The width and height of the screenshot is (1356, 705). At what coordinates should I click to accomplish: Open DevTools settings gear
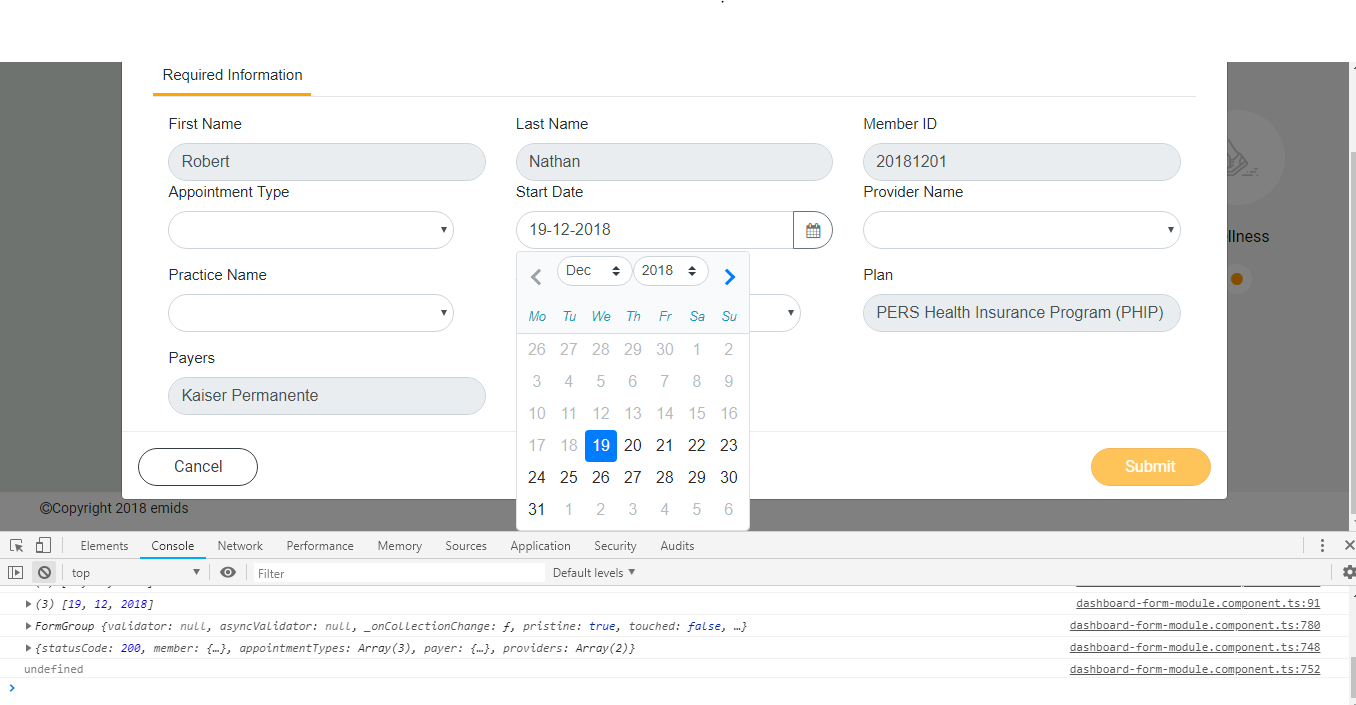pos(1348,571)
